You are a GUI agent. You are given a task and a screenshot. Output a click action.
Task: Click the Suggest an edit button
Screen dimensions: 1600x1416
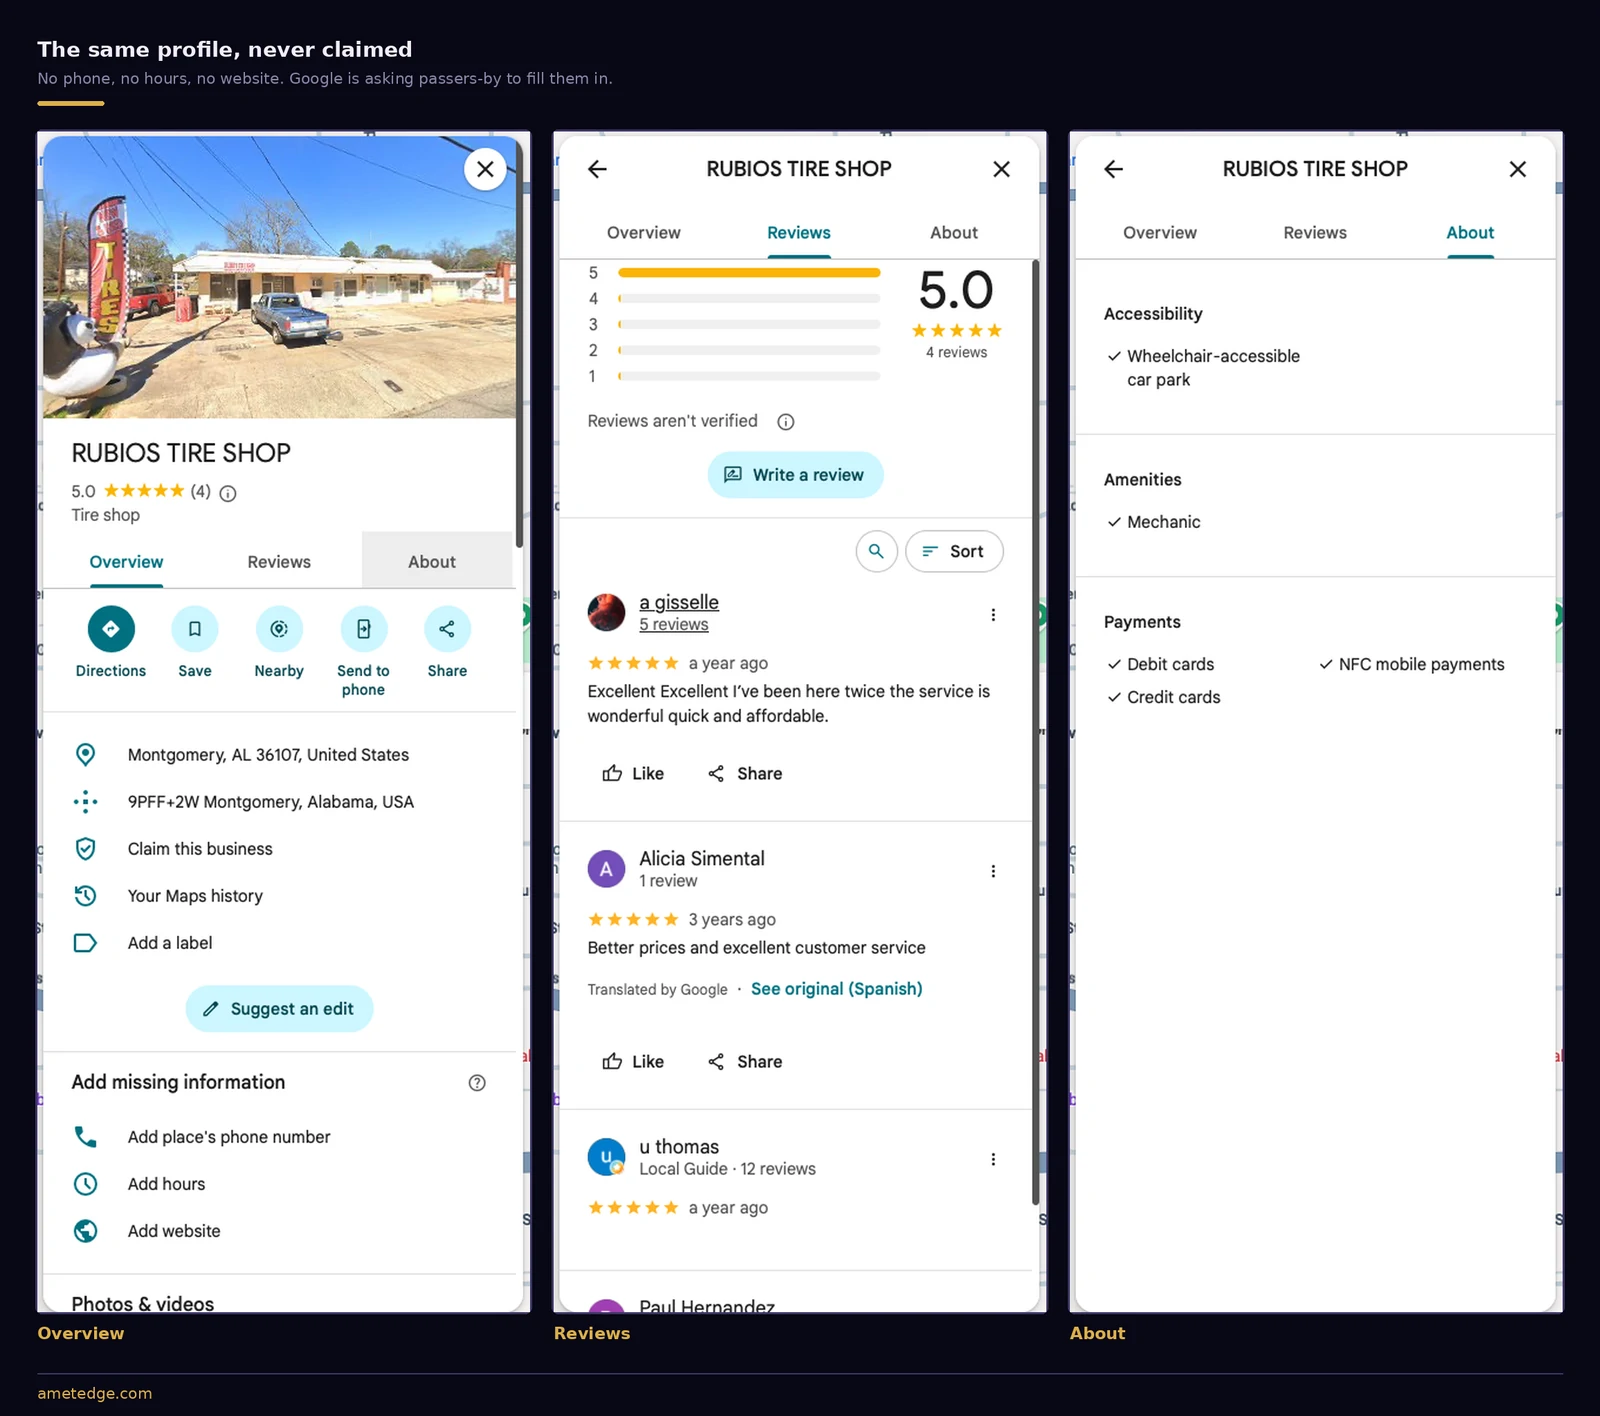pos(279,1009)
